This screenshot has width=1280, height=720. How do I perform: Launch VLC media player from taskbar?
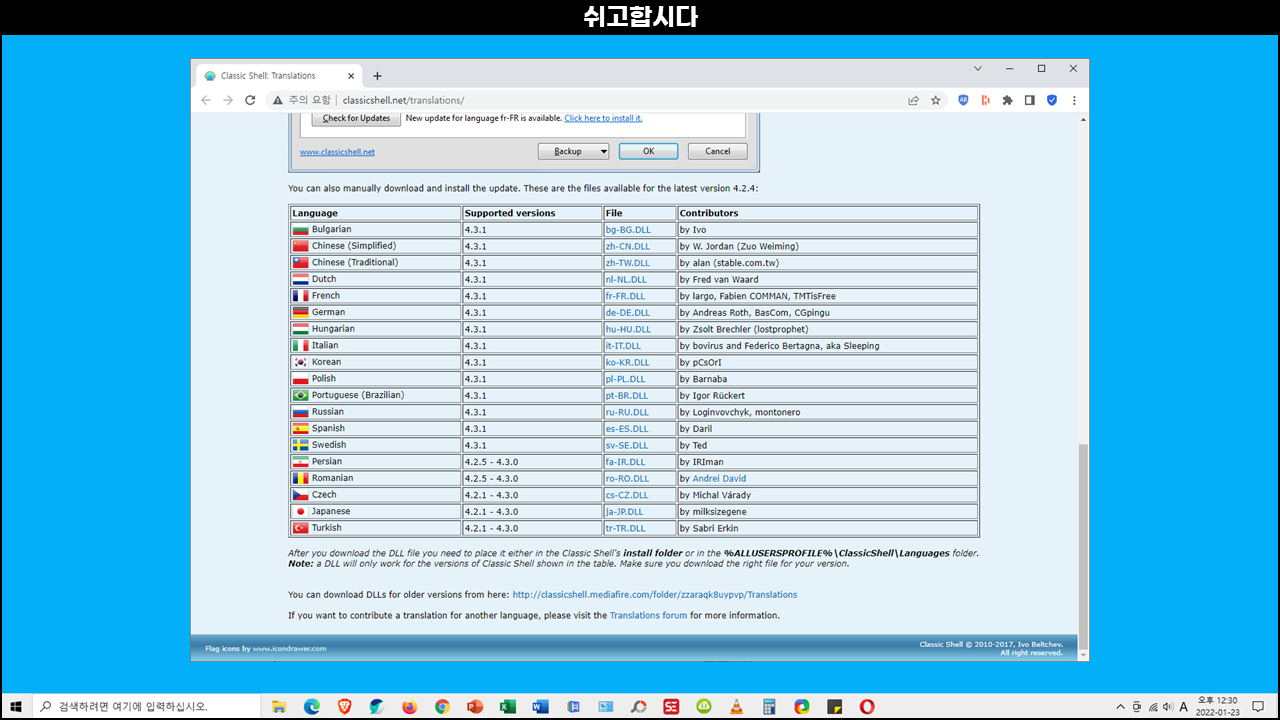(x=736, y=706)
